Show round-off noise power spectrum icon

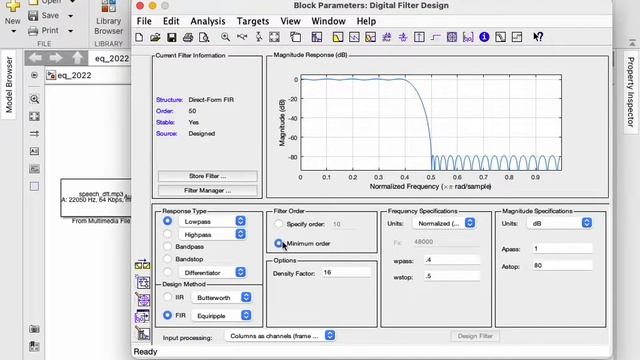pos(517,37)
